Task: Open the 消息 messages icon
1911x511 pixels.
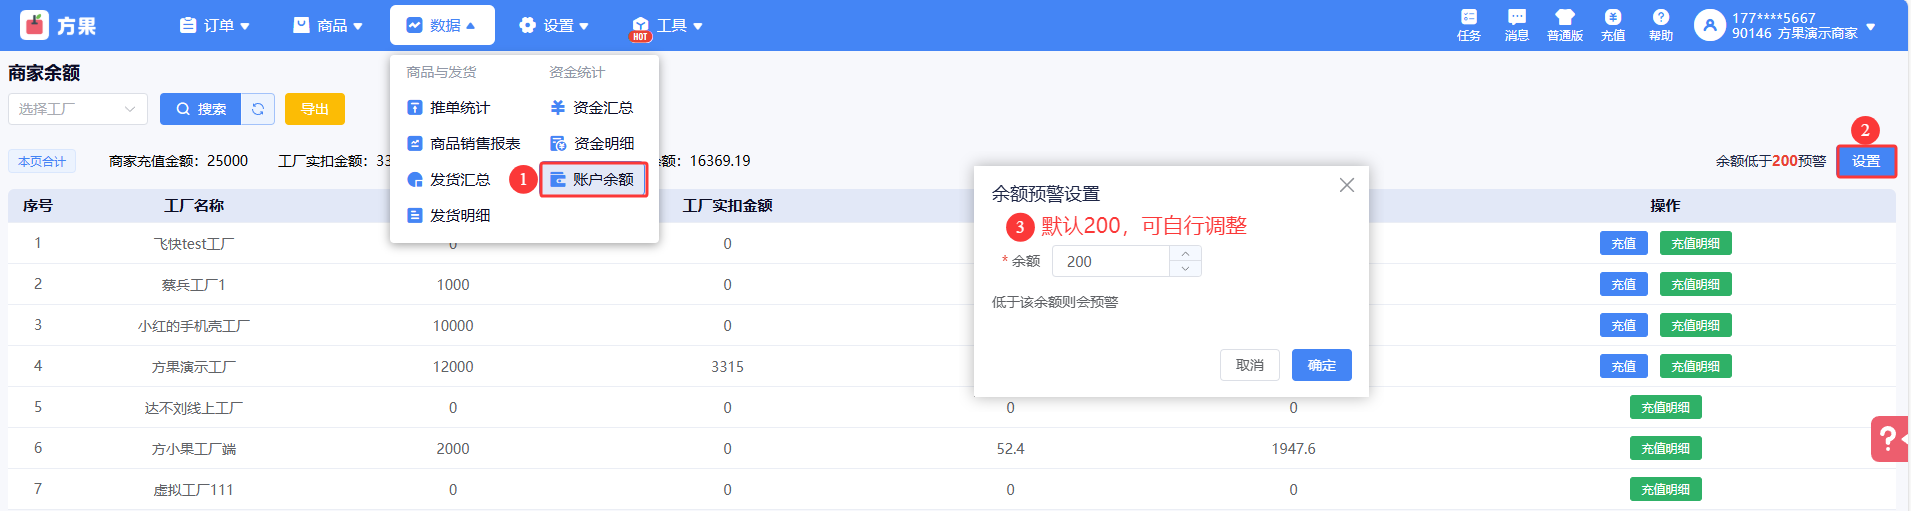Action: coord(1516,24)
